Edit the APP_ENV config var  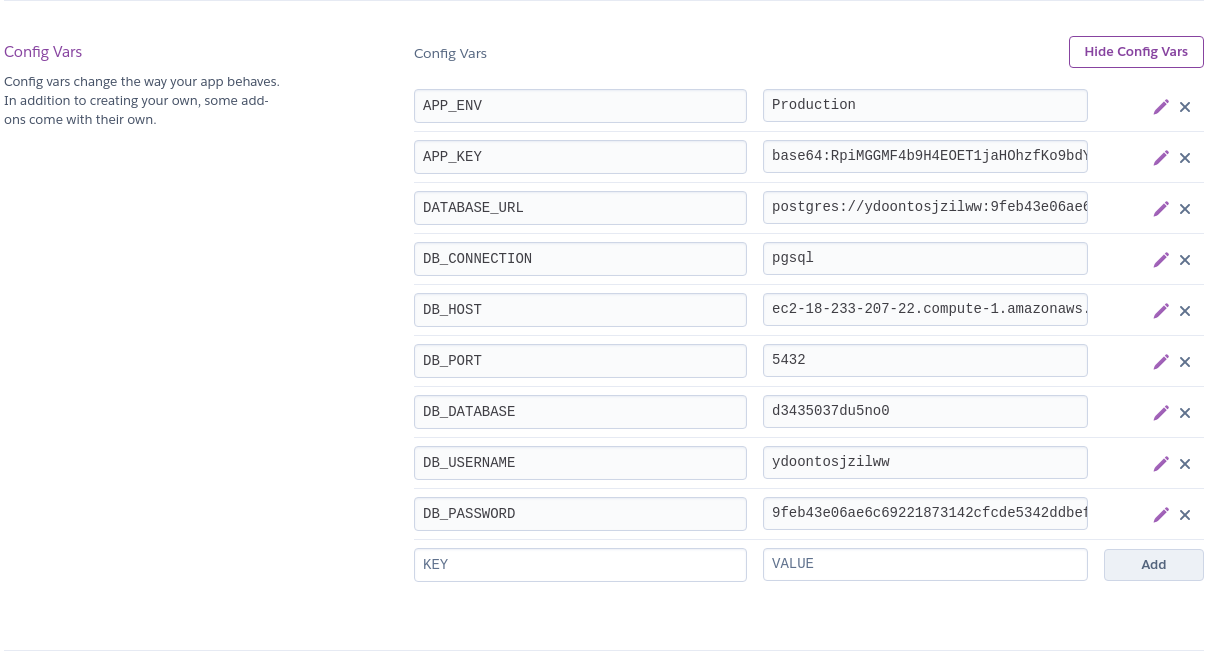pos(1161,106)
